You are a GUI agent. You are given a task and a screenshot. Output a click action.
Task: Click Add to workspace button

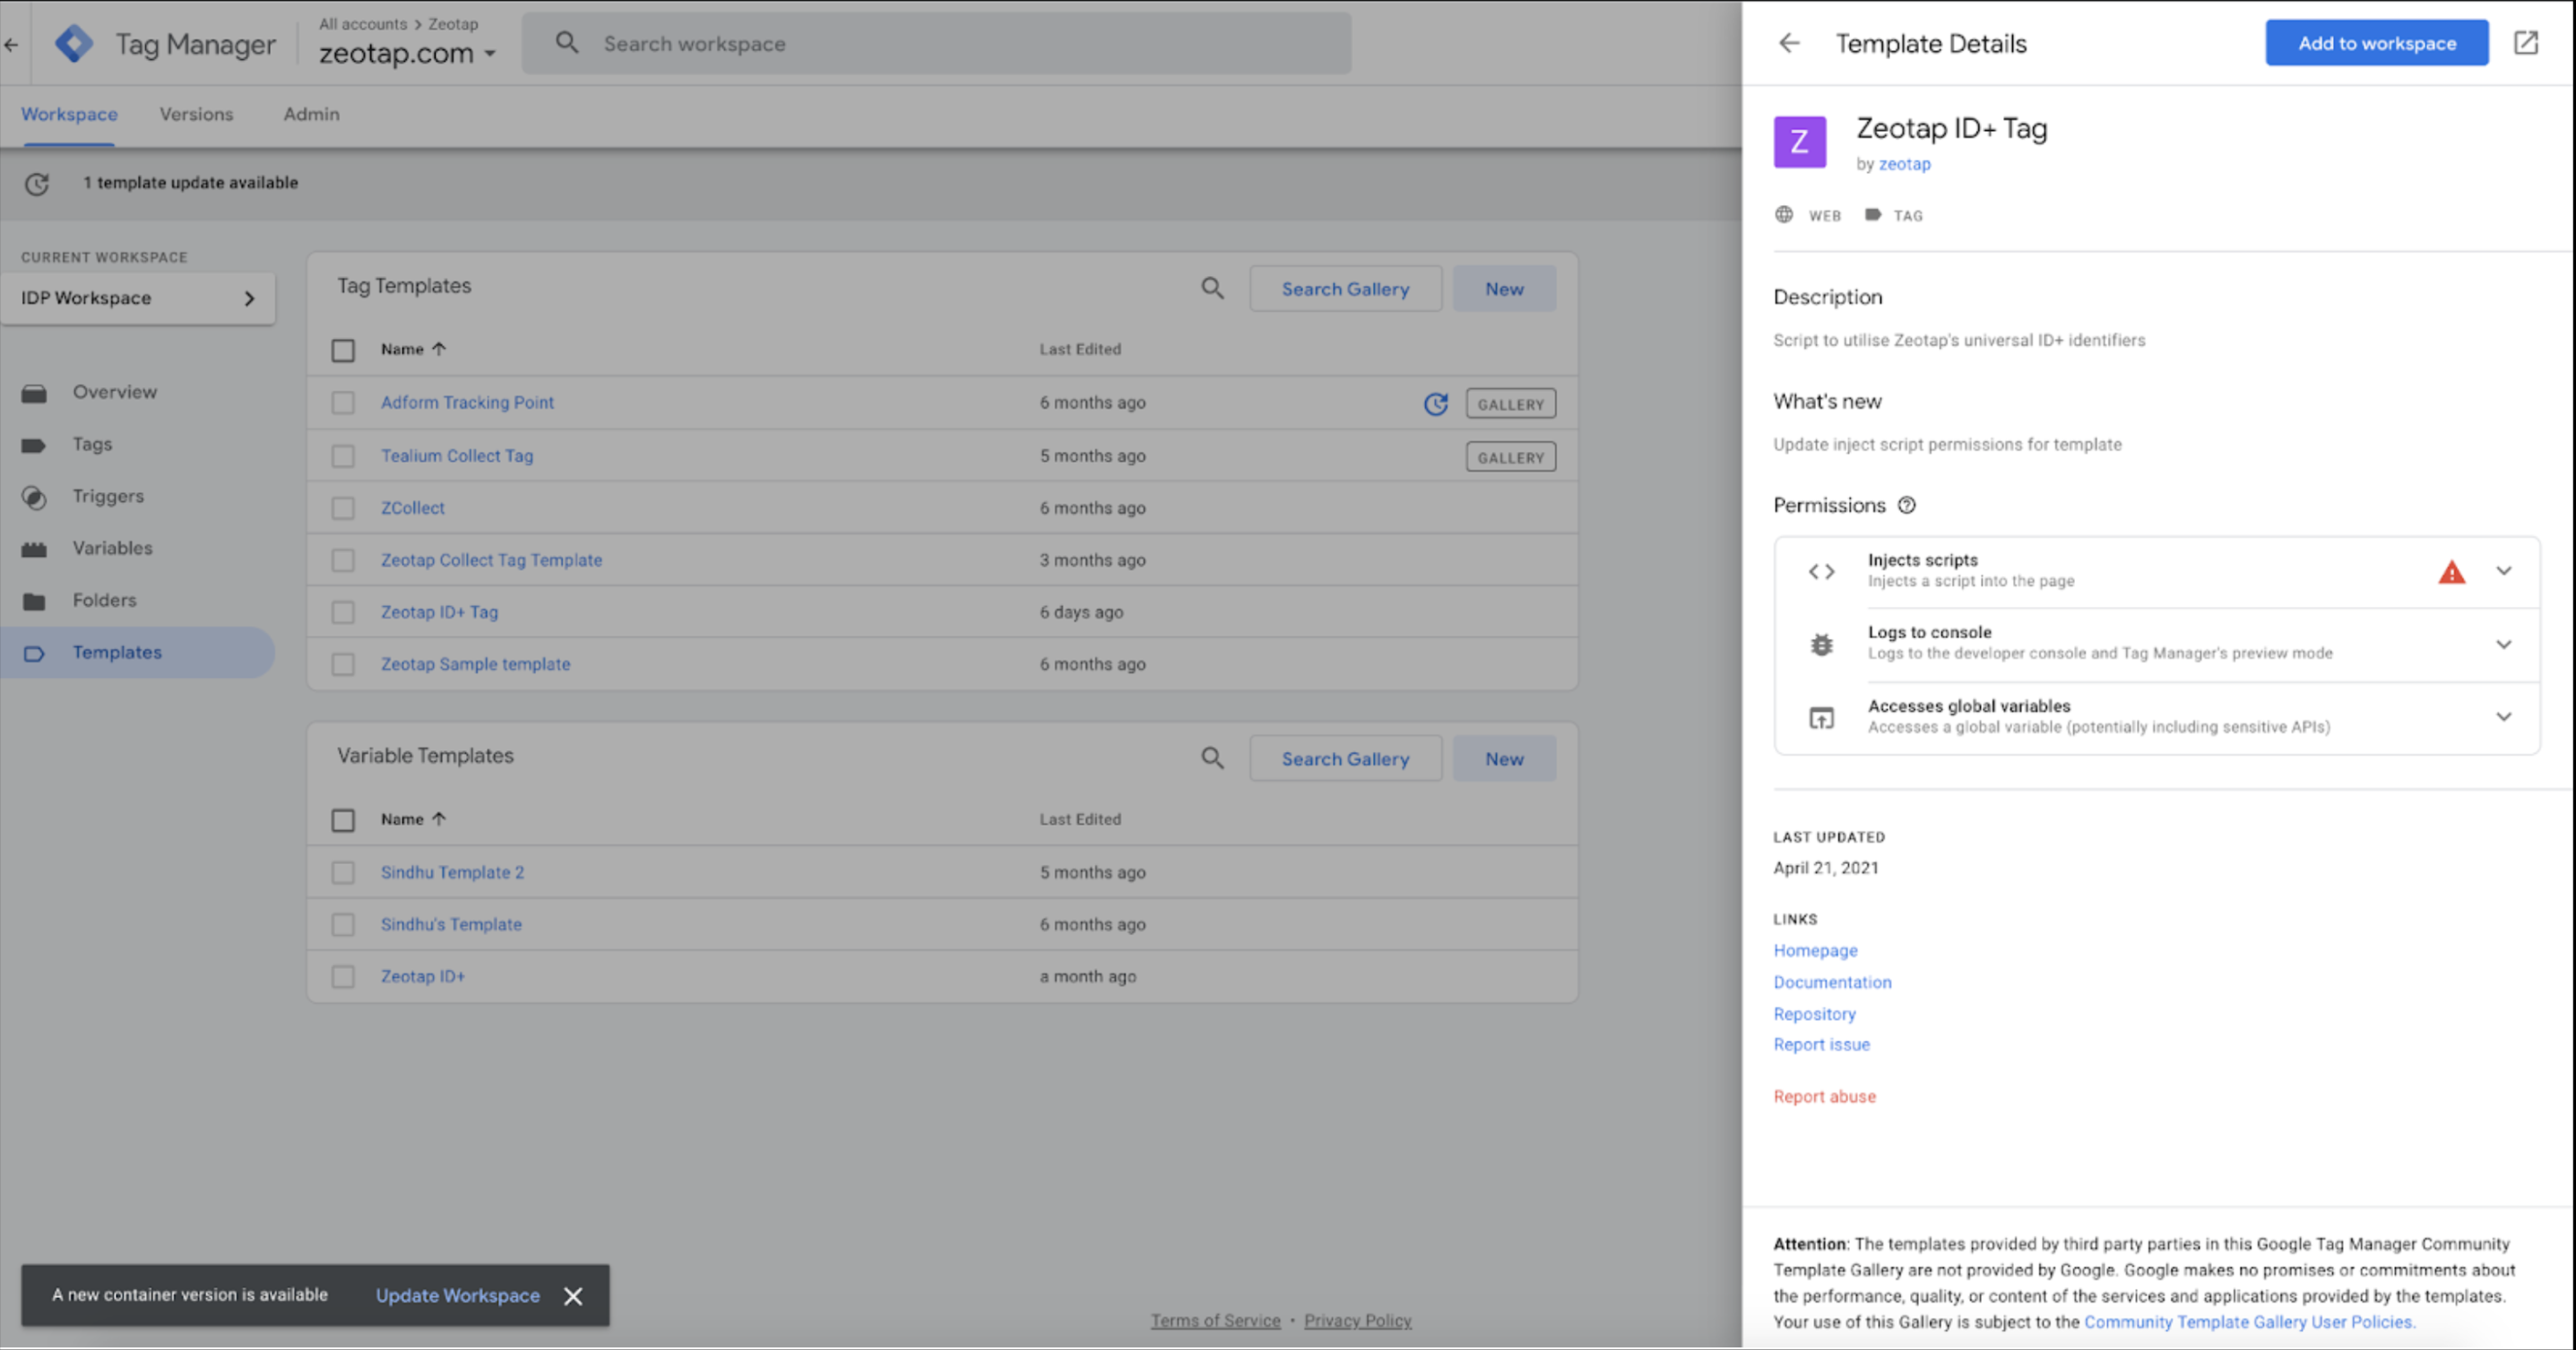click(2376, 43)
